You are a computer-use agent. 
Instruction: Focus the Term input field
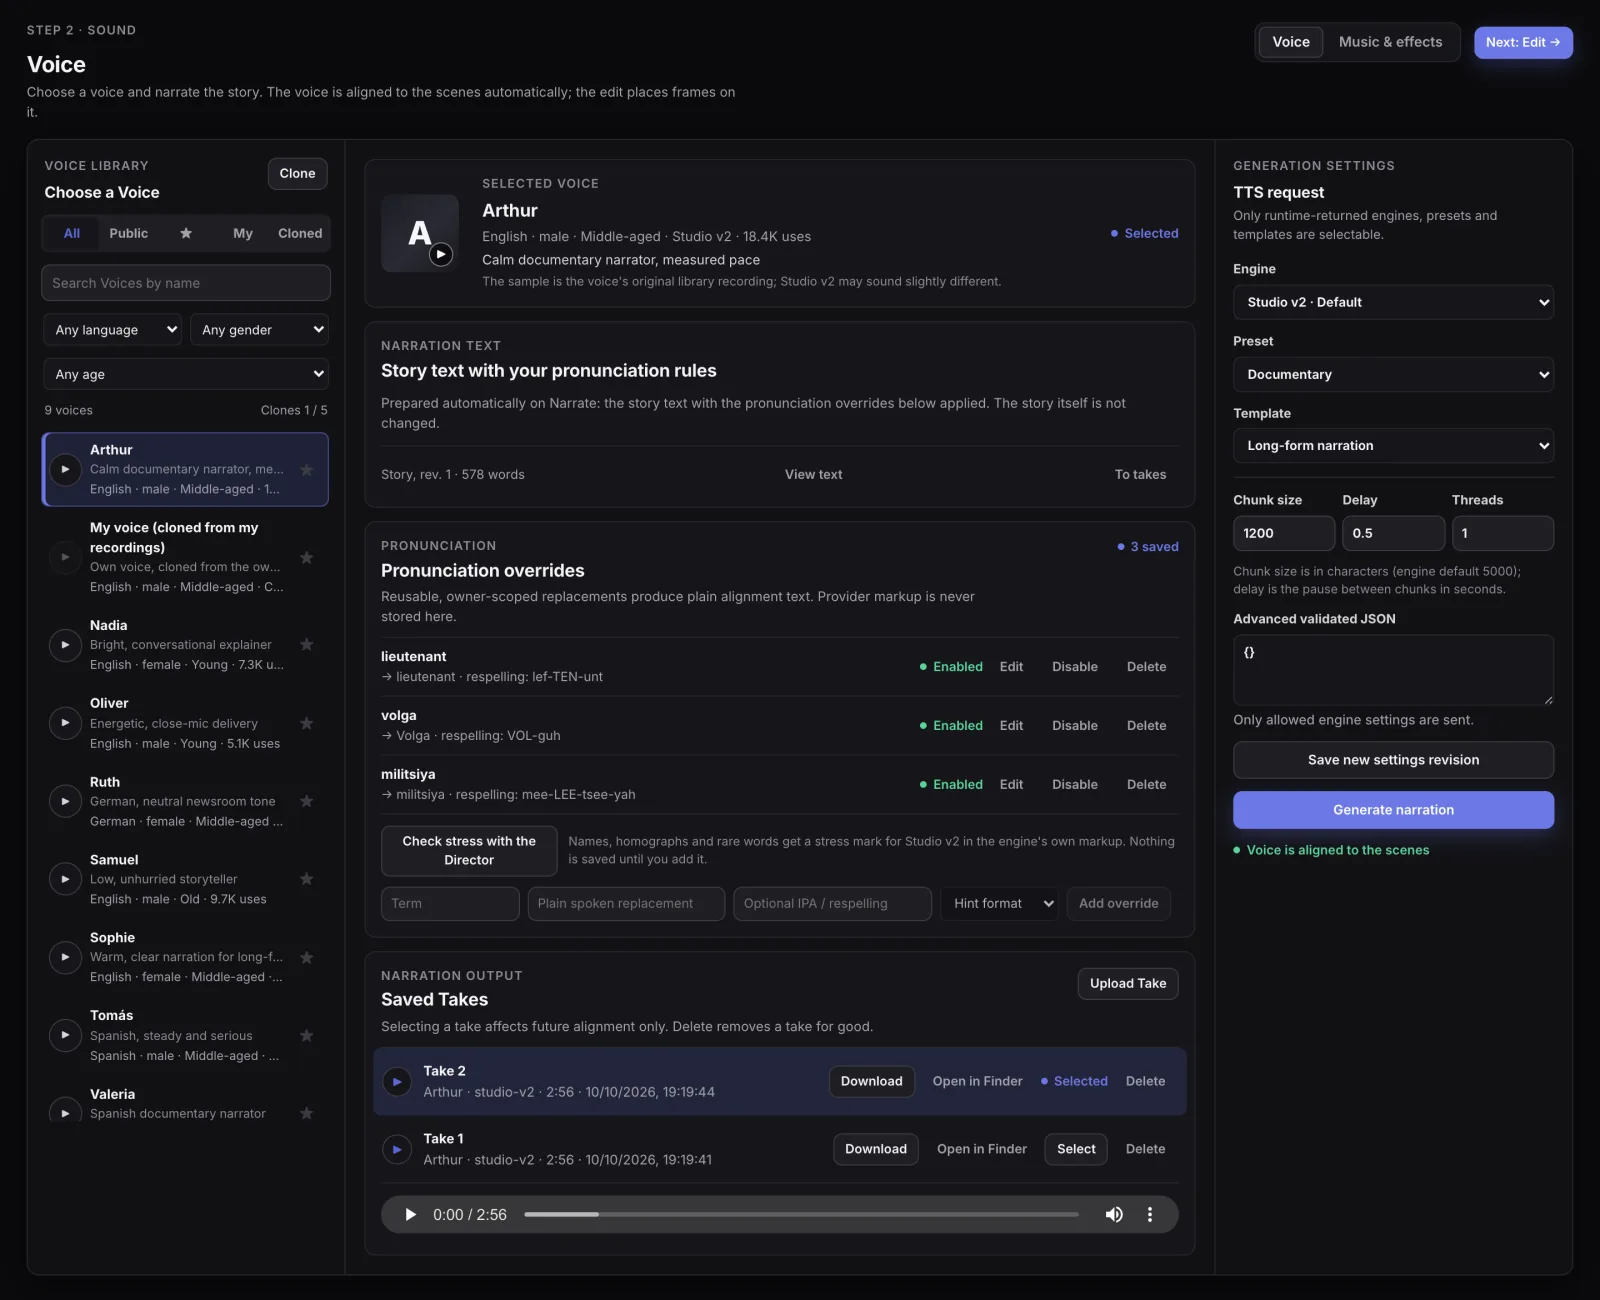point(450,903)
